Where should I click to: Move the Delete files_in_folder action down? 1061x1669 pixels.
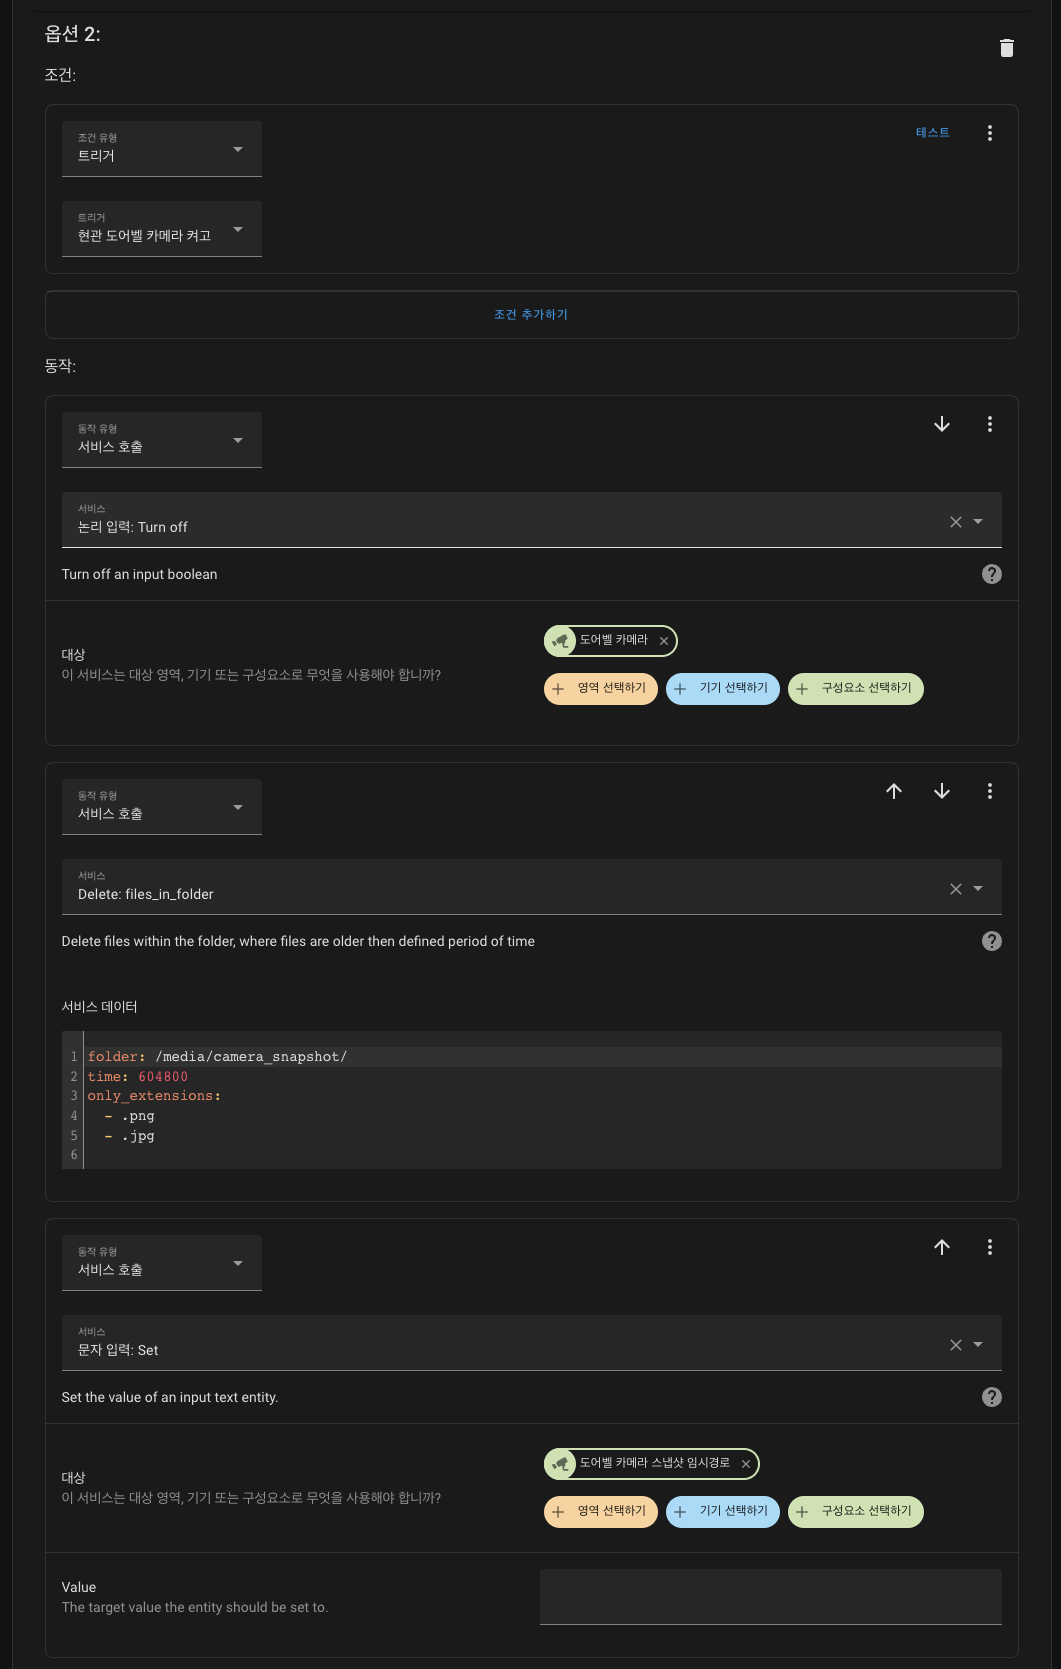pyautogui.click(x=941, y=791)
